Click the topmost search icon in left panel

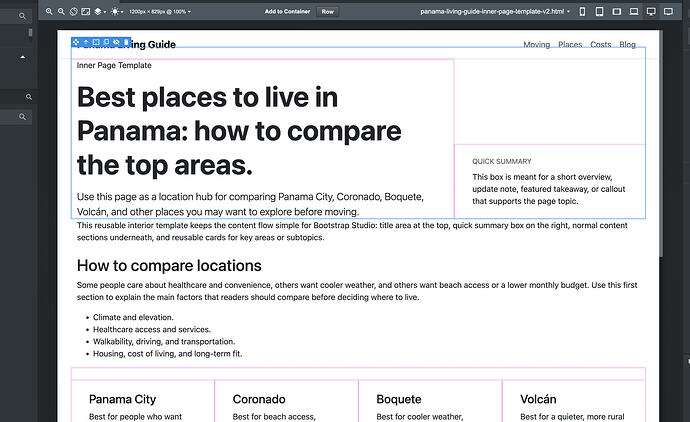[22, 16]
